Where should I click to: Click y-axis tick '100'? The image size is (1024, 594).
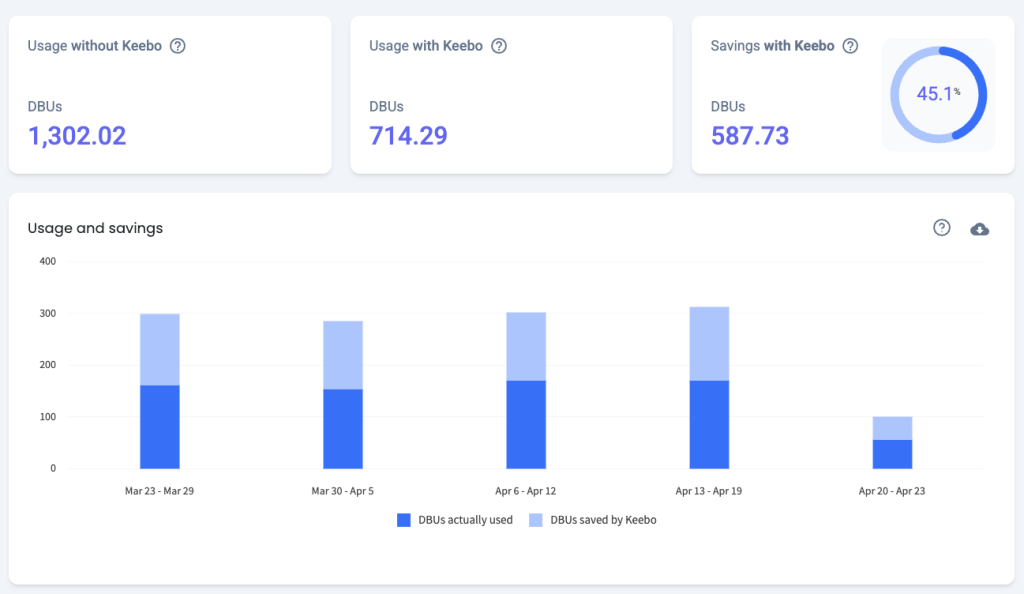[x=48, y=416]
